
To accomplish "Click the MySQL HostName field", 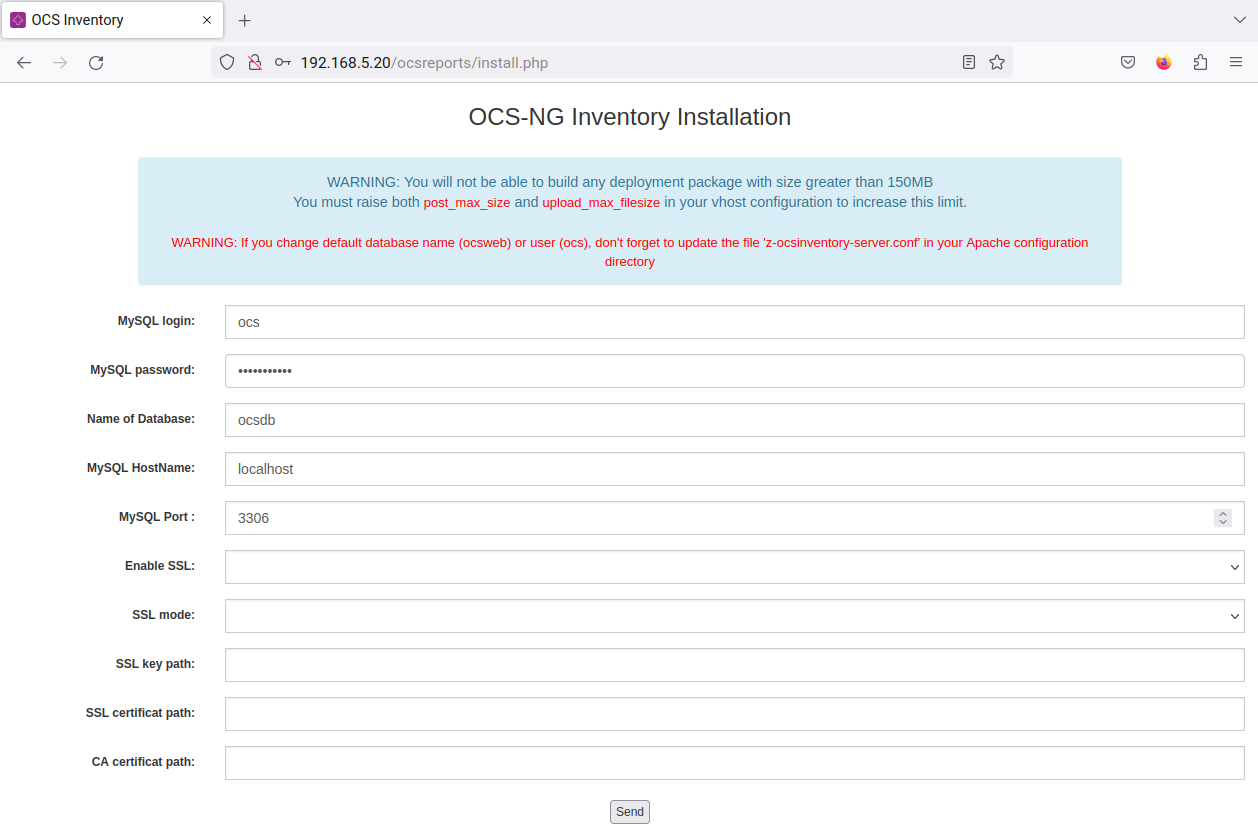I will pos(734,469).
